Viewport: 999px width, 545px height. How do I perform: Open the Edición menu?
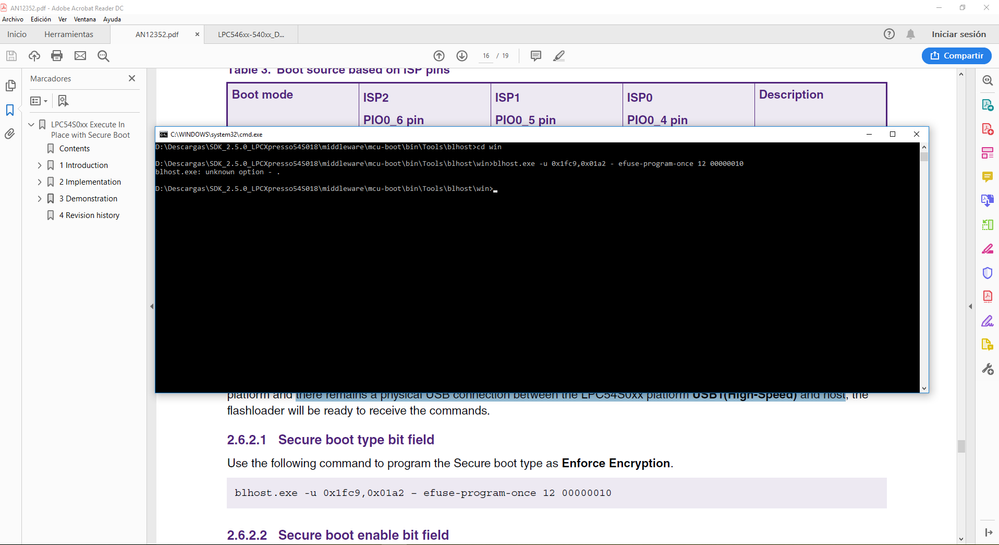(40, 19)
